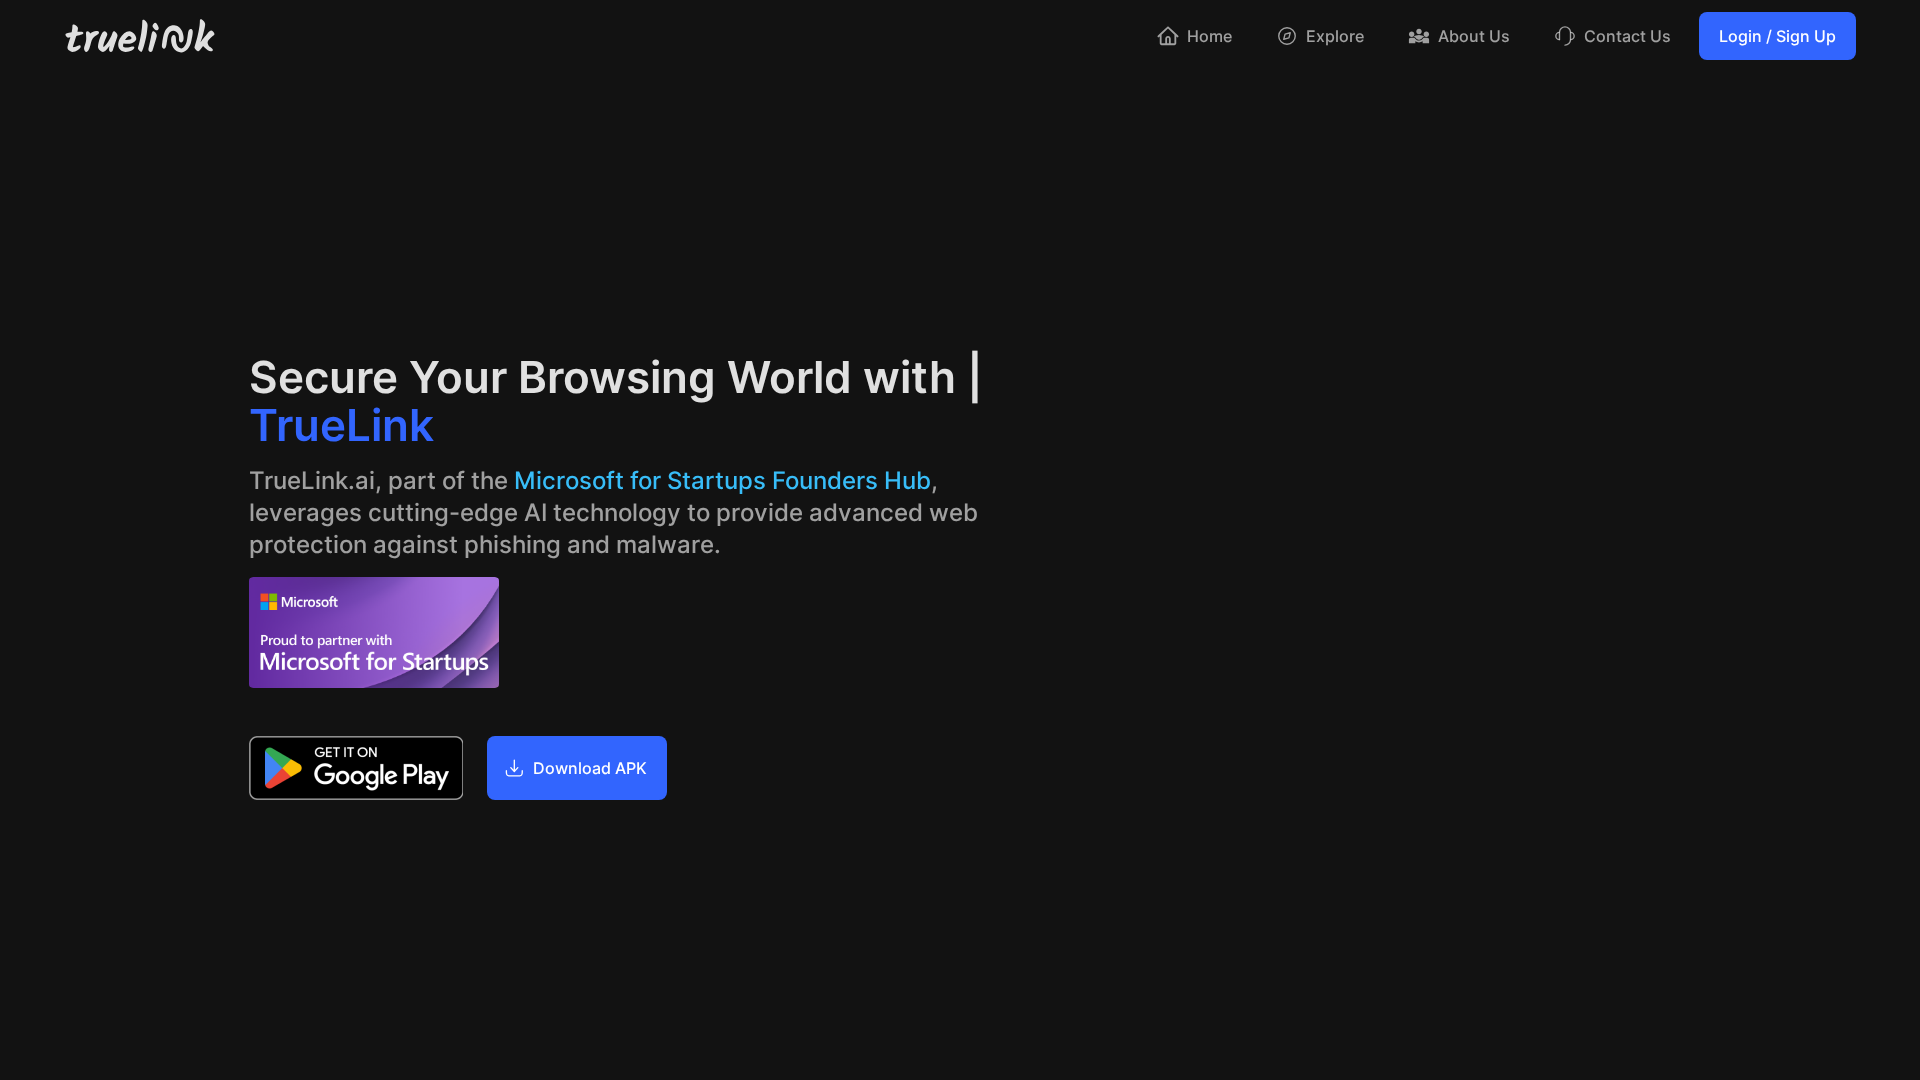Screen dimensions: 1920x1080
Task: Click the truelink logo in top left
Action: (x=139, y=36)
